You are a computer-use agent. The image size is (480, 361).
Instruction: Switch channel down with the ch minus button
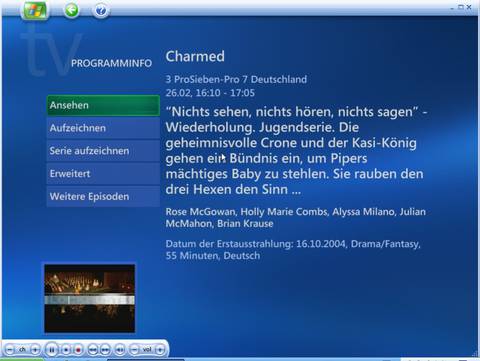(x=10, y=350)
